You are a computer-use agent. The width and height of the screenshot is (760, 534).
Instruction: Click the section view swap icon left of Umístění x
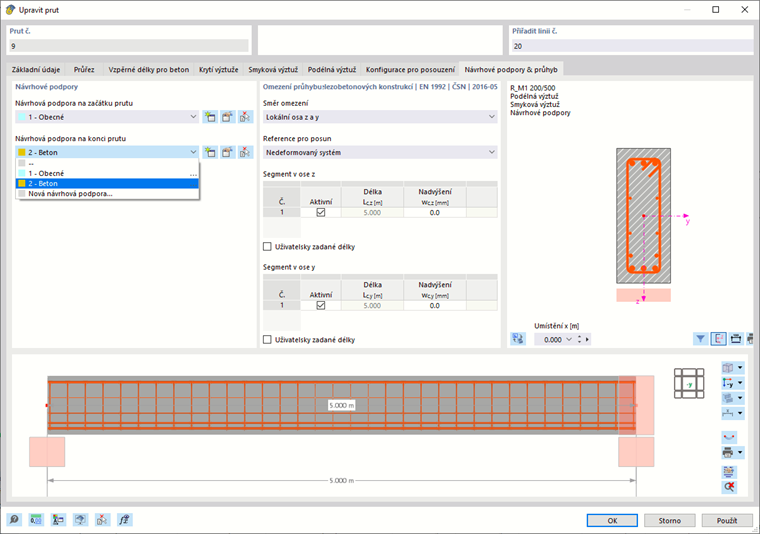click(518, 339)
